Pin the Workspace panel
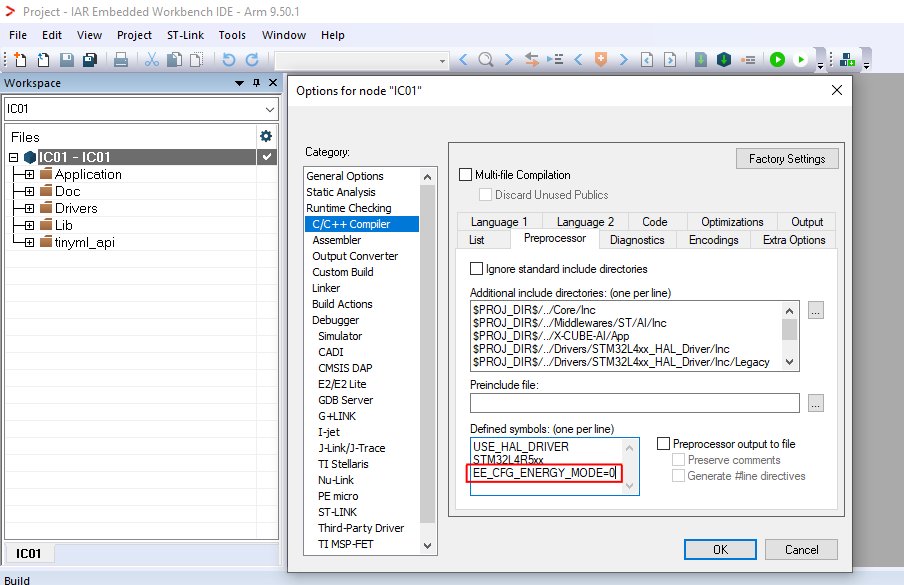This screenshot has width=904, height=585. 257,83
